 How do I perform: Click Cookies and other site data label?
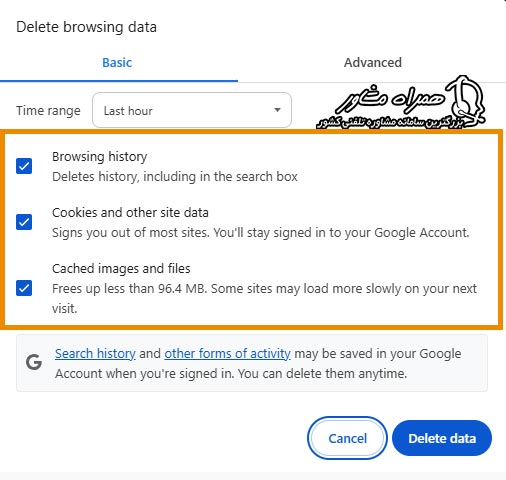[130, 213]
